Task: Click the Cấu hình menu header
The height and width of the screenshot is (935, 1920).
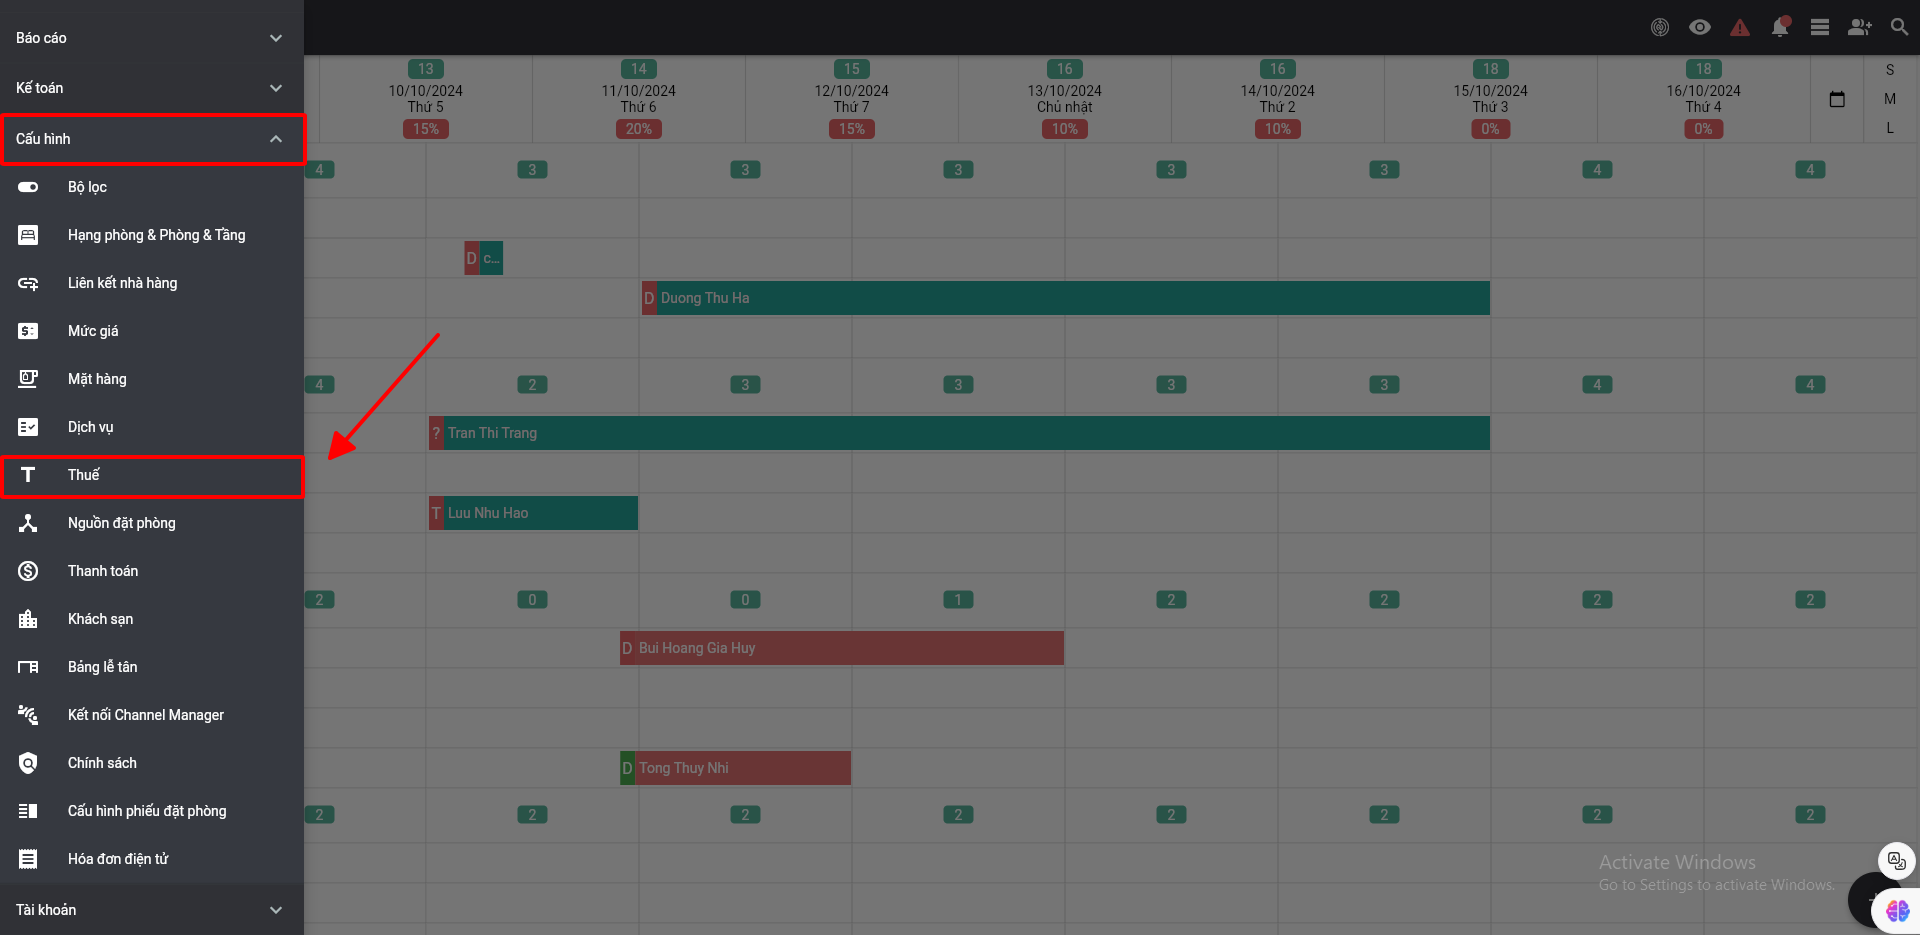Action: tap(152, 139)
